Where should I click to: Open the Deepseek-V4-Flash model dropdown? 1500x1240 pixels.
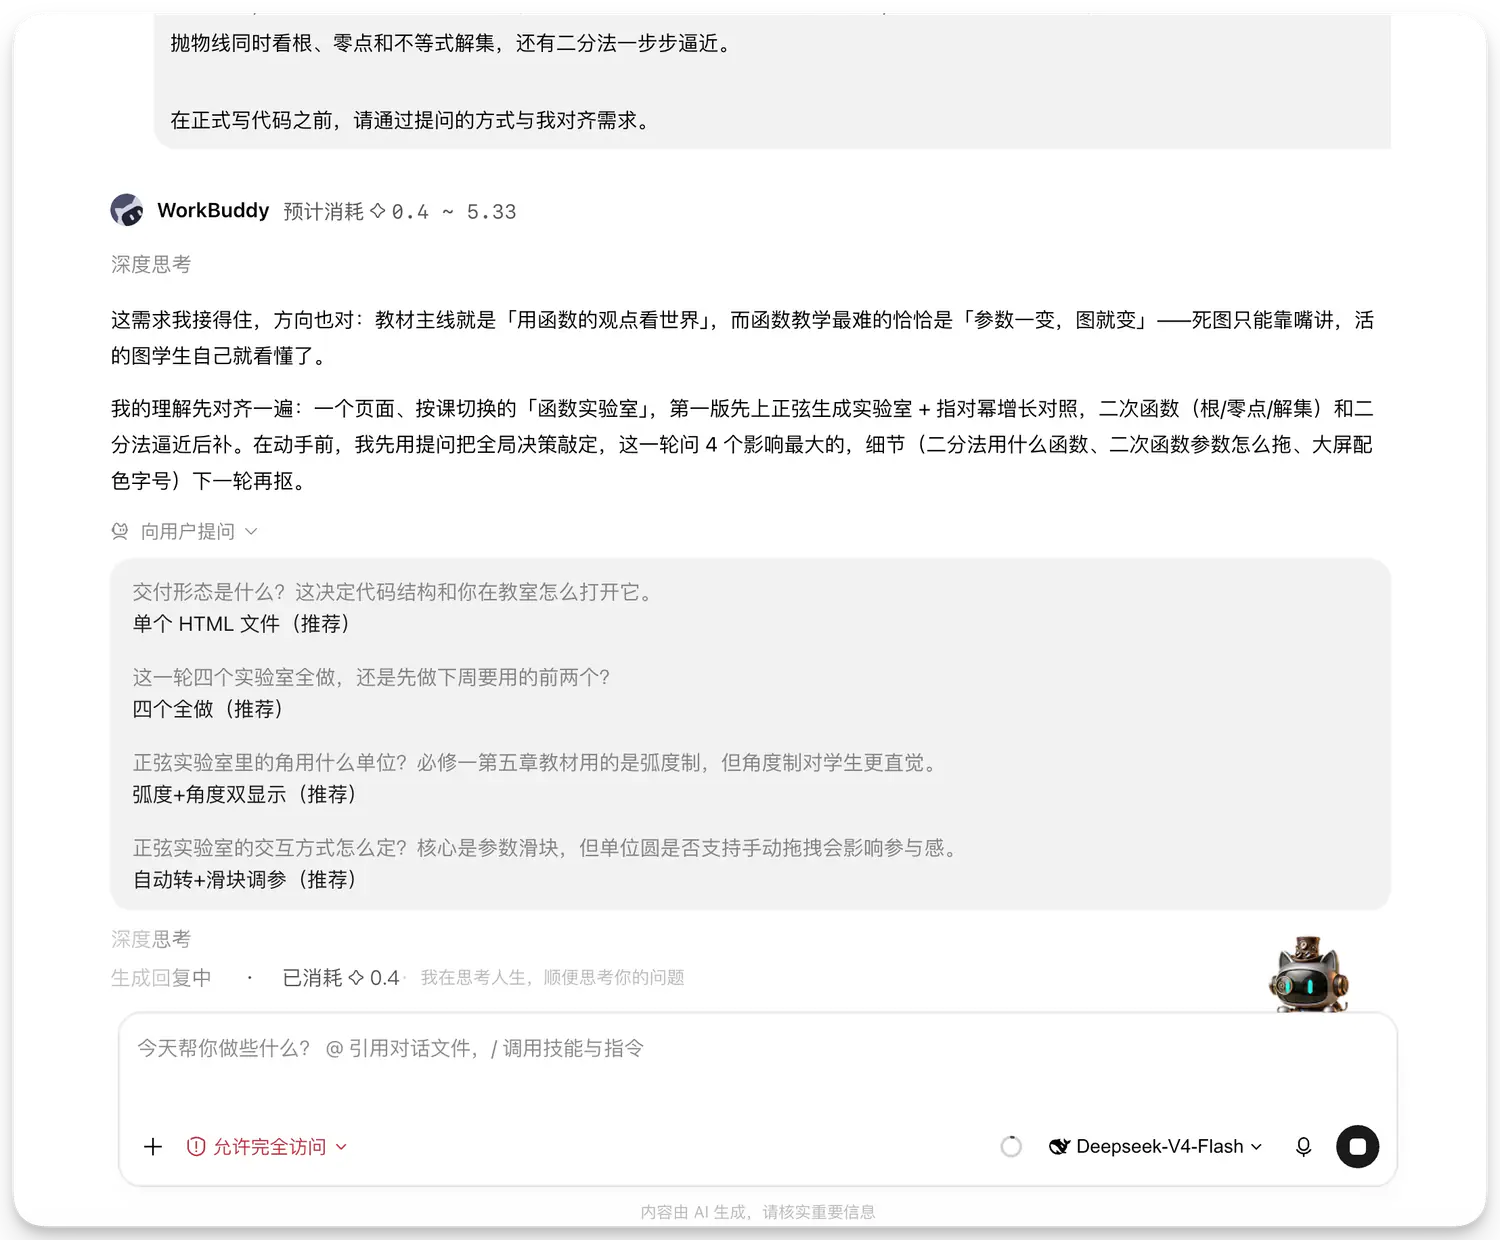(x=1156, y=1147)
